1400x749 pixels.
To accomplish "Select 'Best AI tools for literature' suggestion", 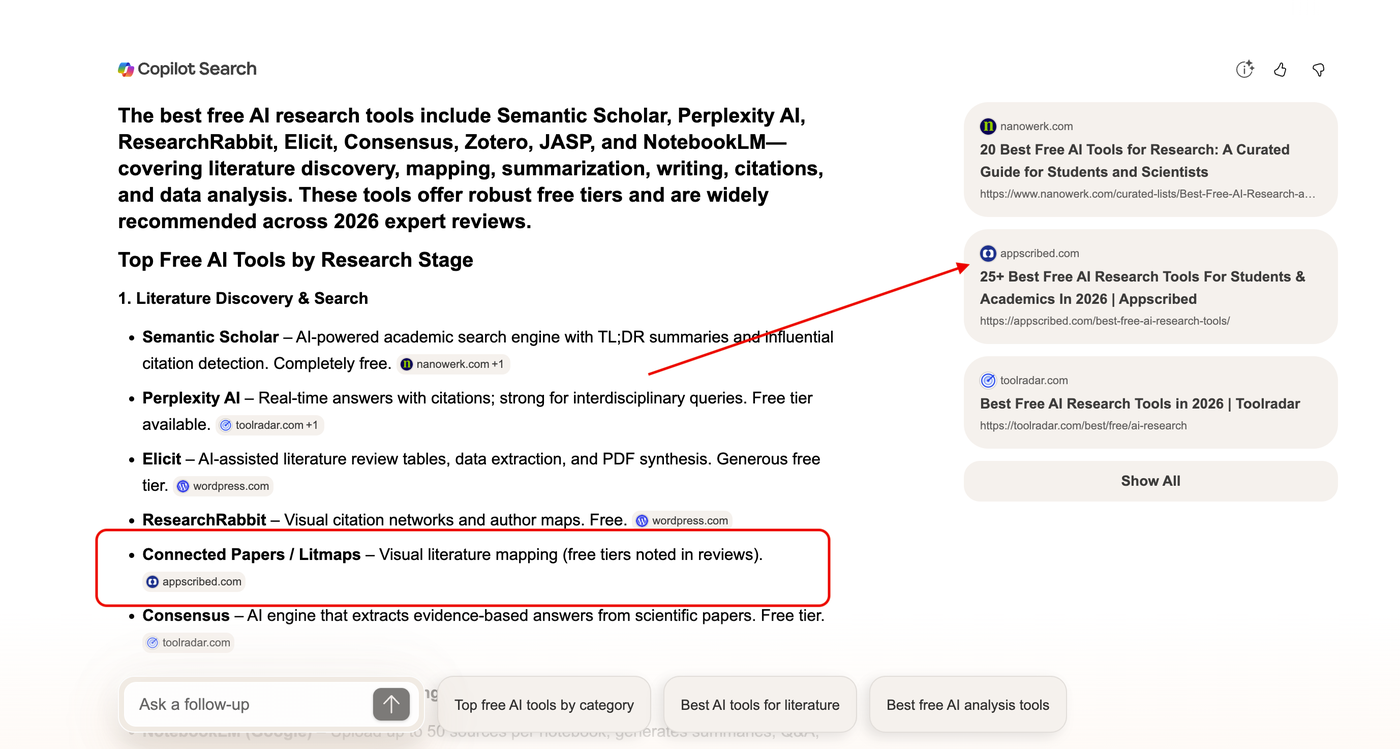I will point(760,705).
